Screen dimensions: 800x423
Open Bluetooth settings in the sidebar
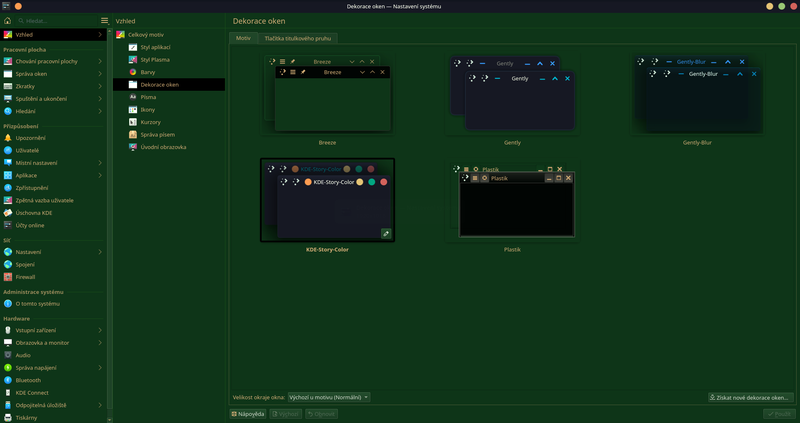28,380
